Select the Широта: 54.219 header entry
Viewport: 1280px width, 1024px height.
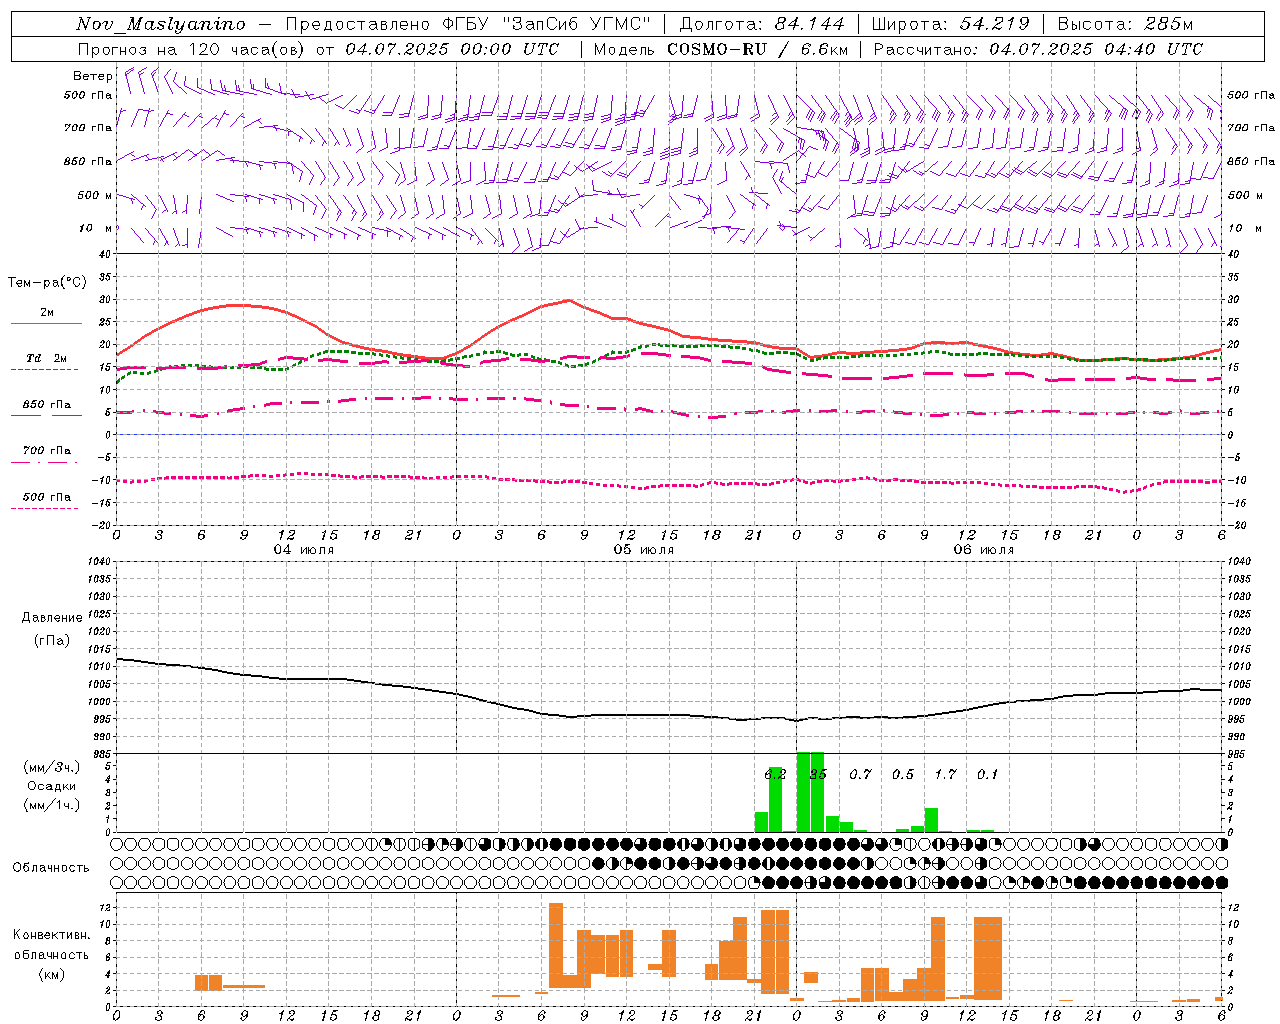click(x=950, y=24)
